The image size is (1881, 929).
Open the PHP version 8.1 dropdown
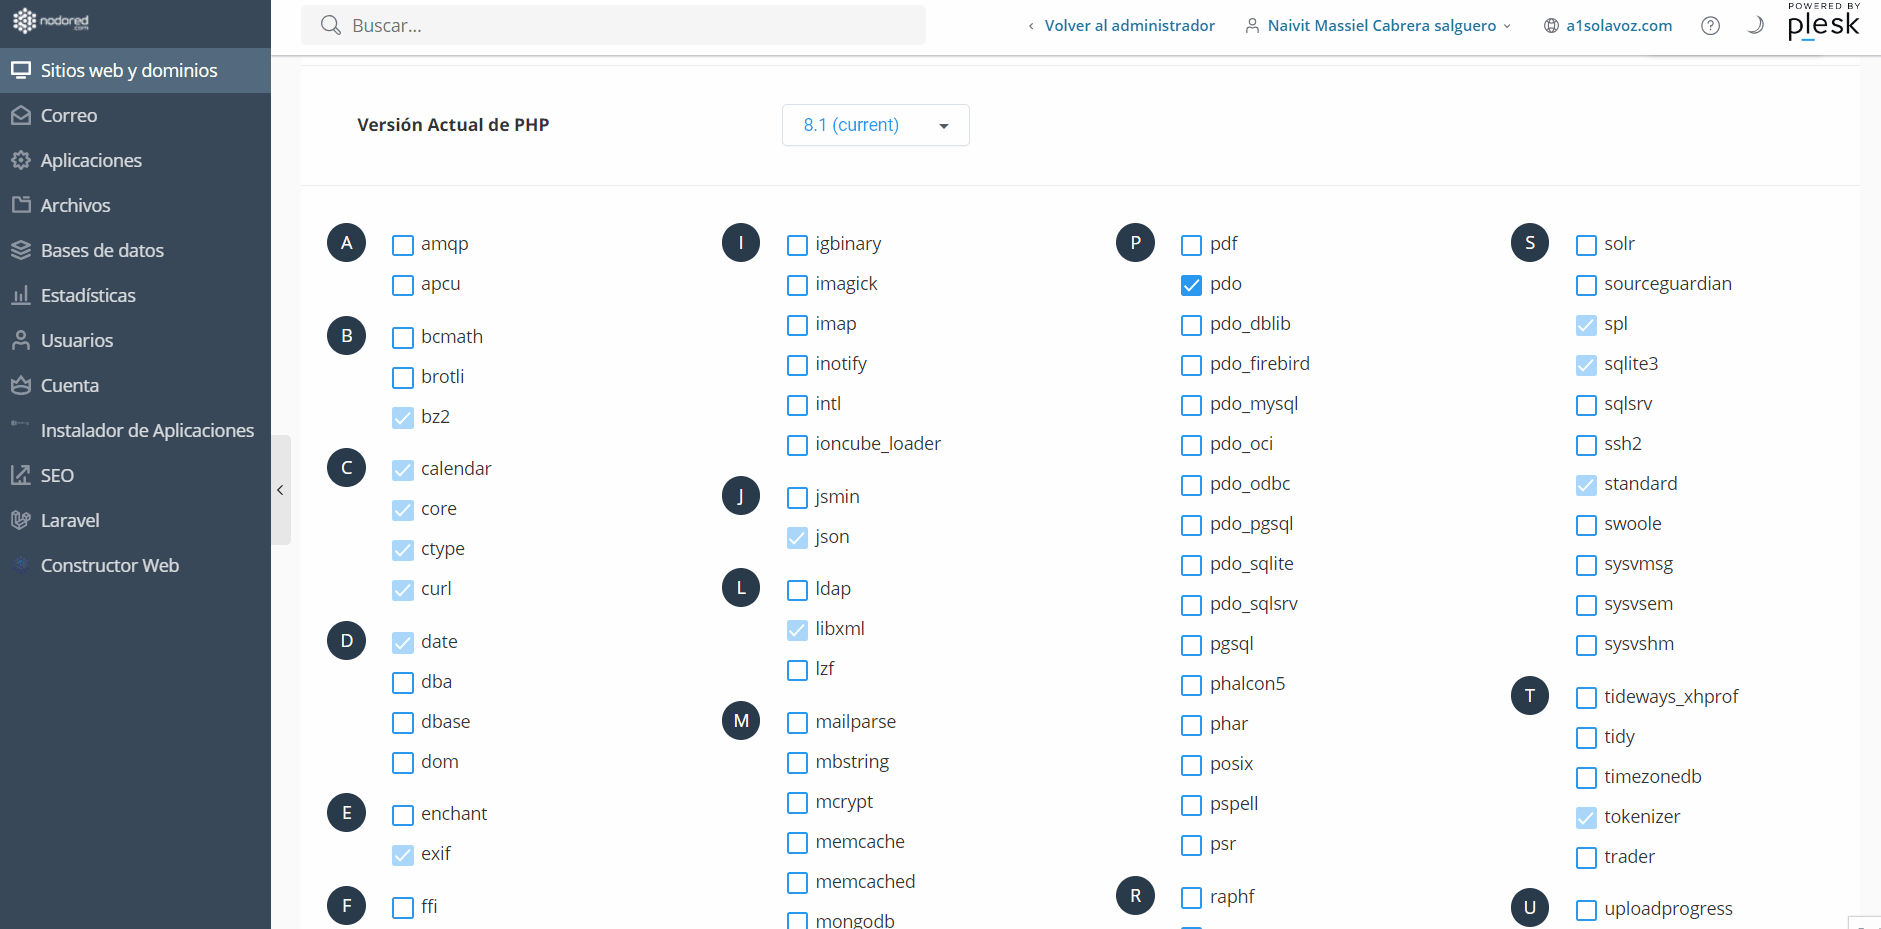click(x=875, y=125)
